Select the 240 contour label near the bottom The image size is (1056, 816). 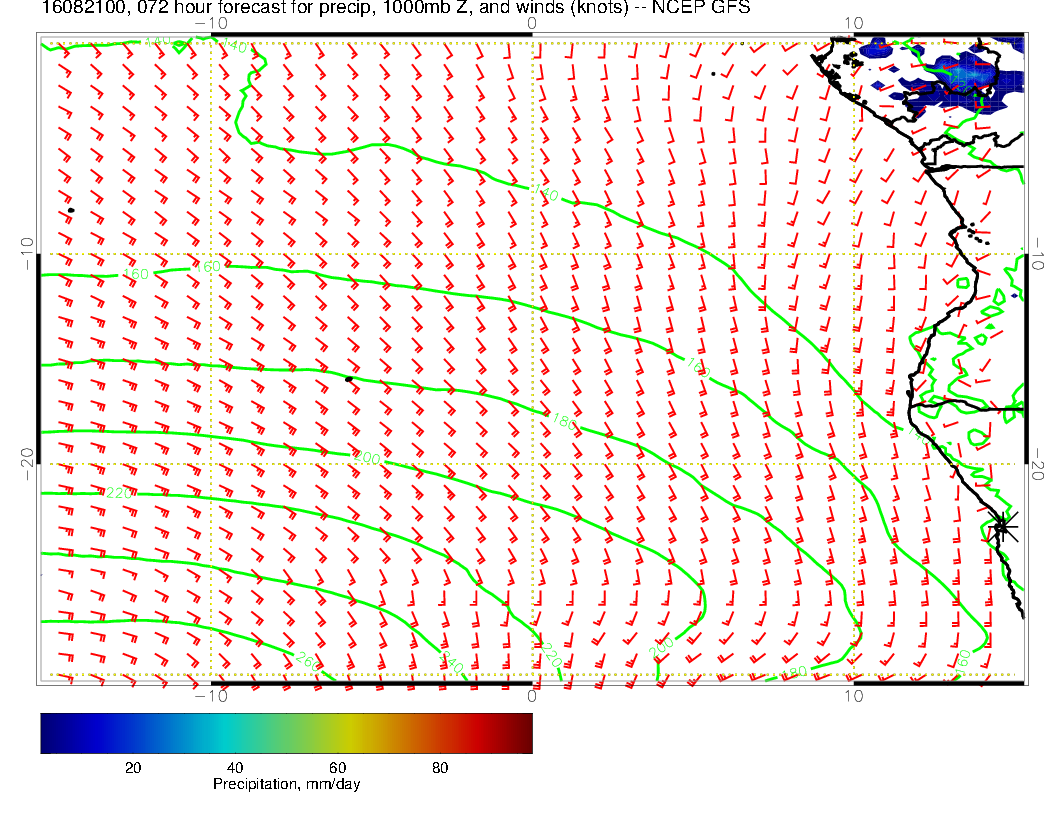[x=453, y=662]
